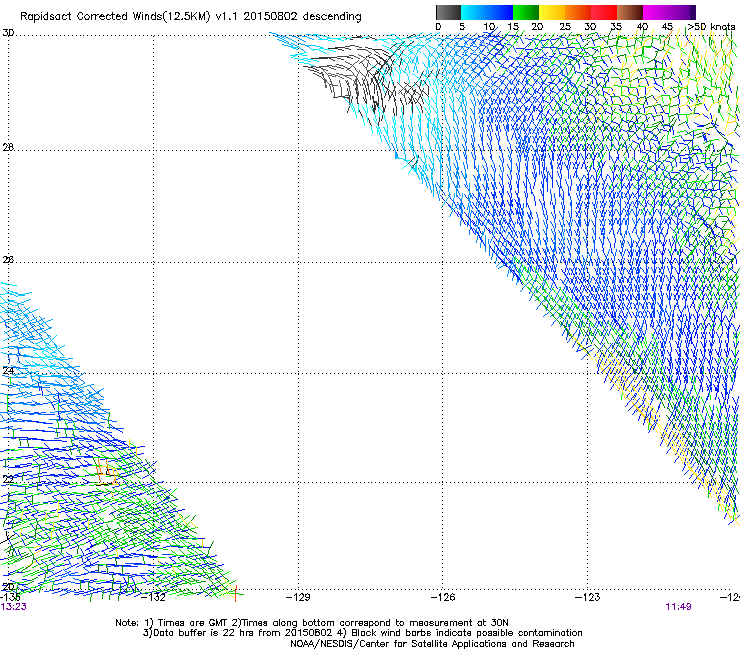This screenshot has height=650, width=740.
Task: Click the red wind barb at 20N on the bottom axis
Action: [x=235, y=593]
